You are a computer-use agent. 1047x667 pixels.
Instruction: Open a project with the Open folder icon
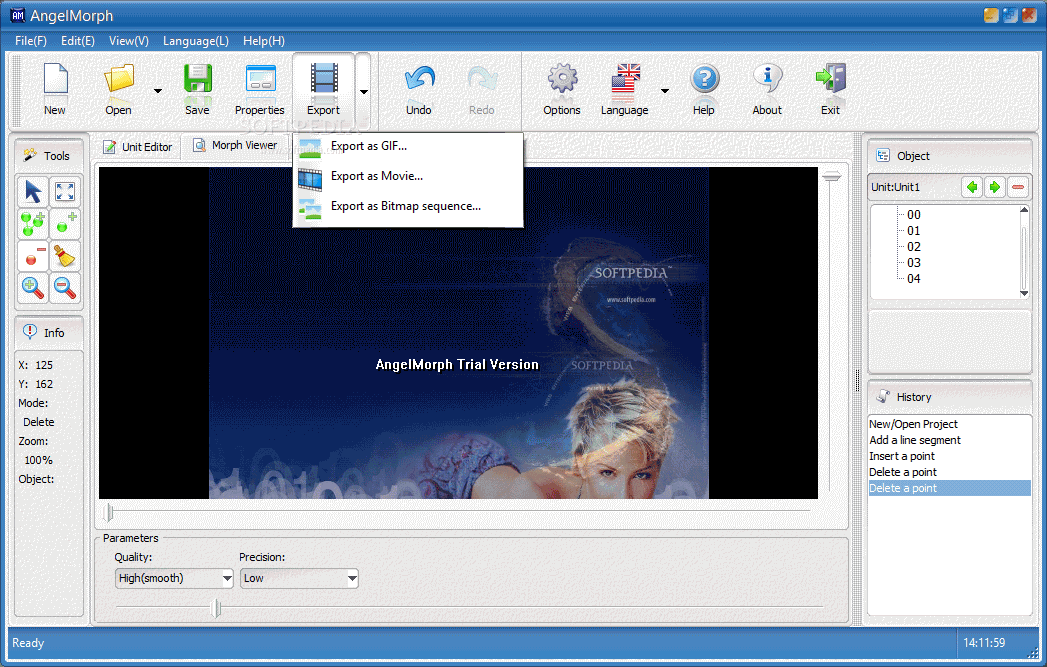pos(119,89)
